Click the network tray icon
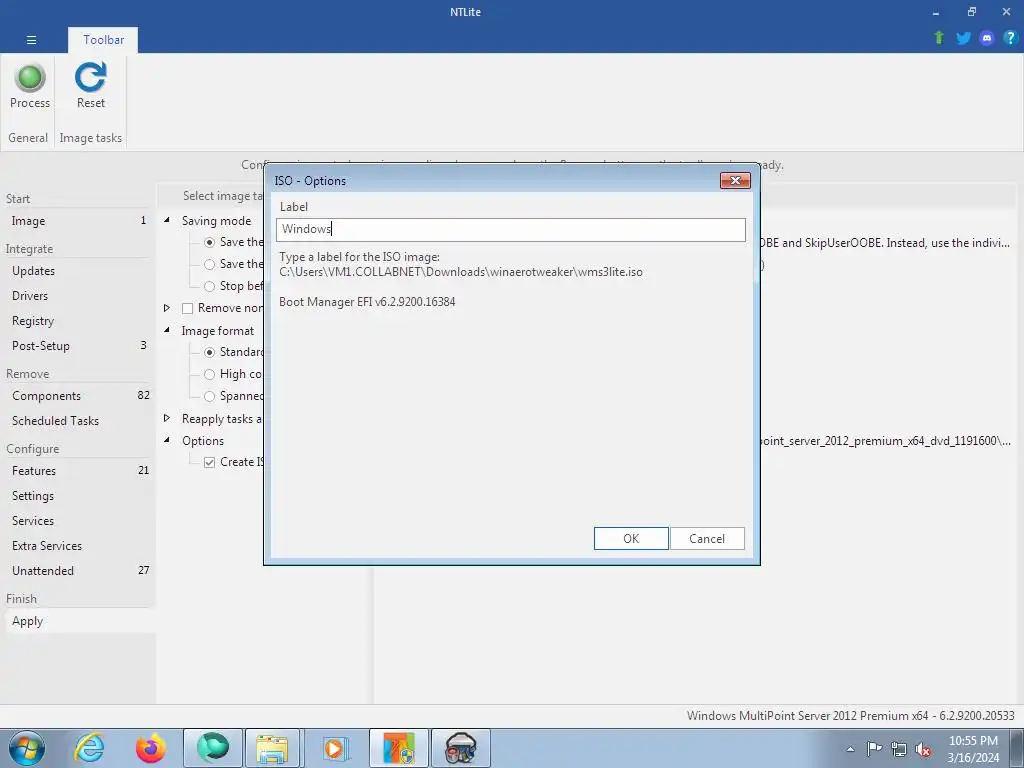1024x768 pixels. coord(899,749)
